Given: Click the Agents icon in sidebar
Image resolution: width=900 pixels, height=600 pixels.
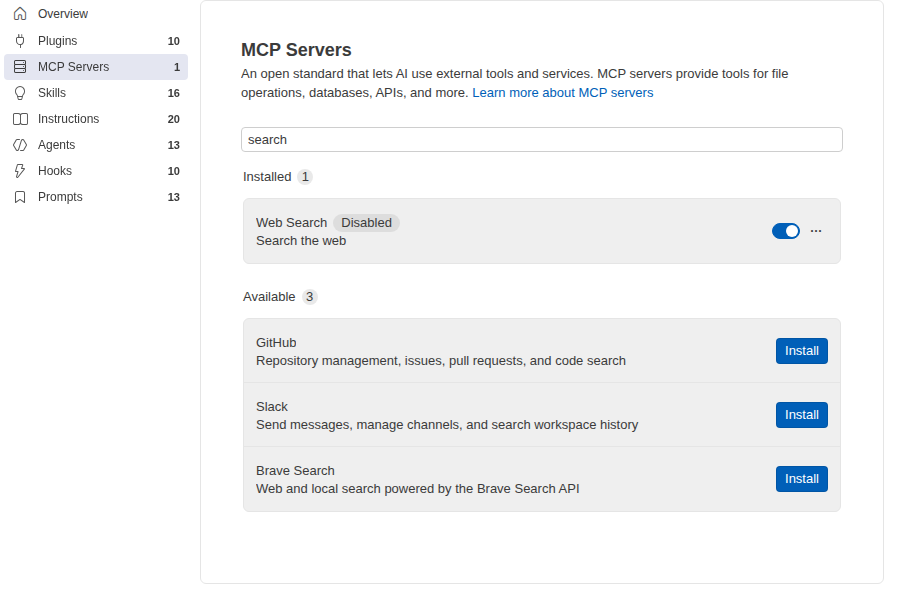Looking at the screenshot, I should point(20,145).
